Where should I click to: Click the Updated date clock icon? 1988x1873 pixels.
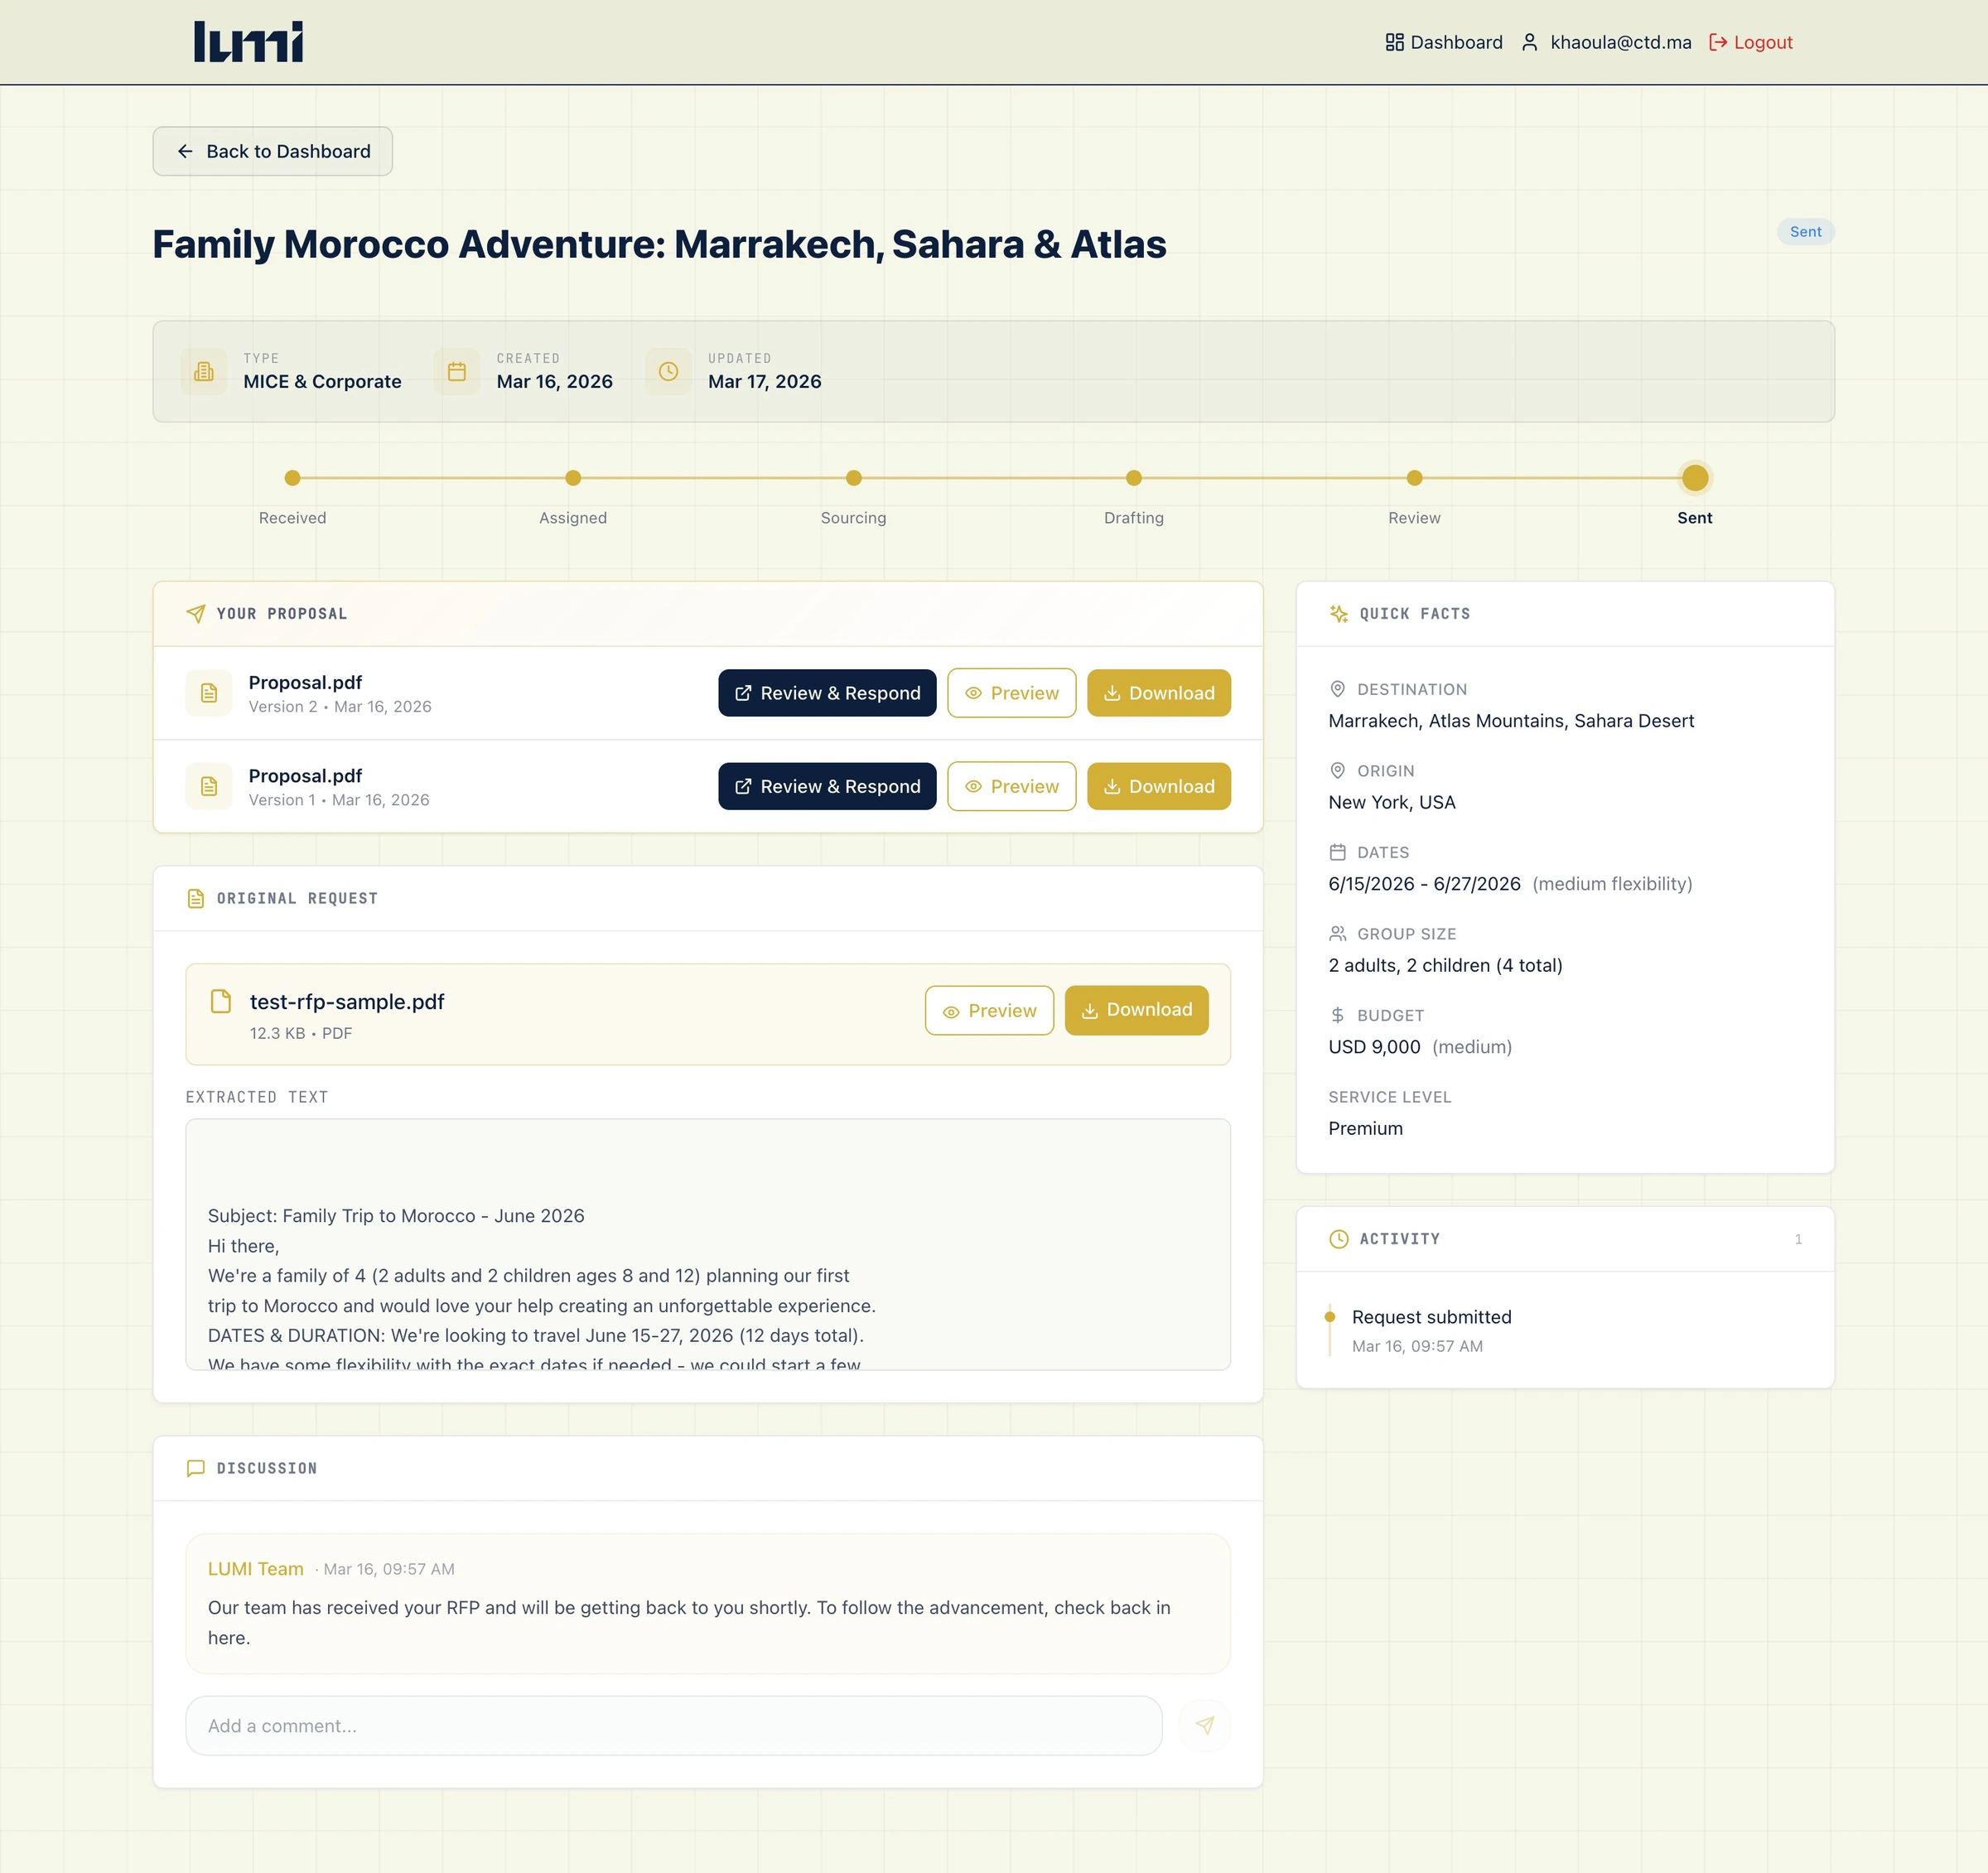[668, 371]
